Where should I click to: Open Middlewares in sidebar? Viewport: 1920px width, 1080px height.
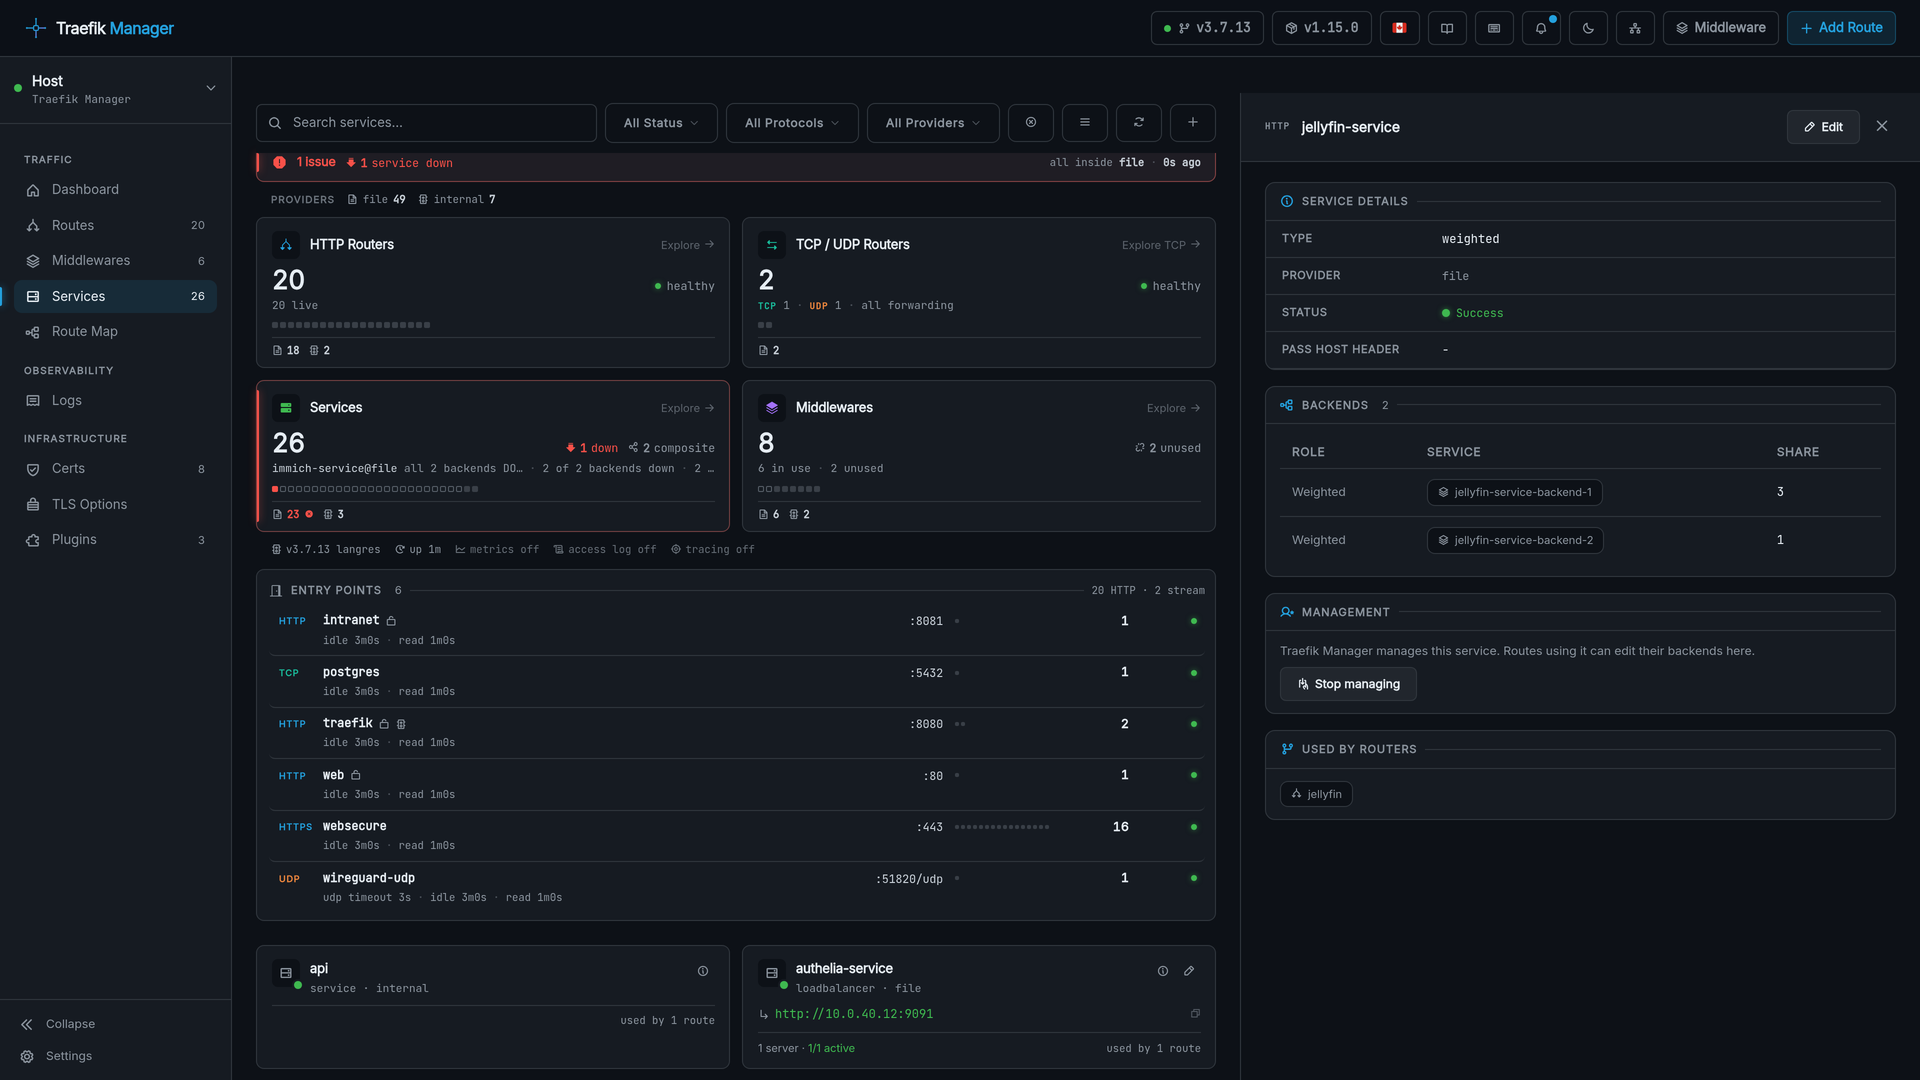[115, 261]
